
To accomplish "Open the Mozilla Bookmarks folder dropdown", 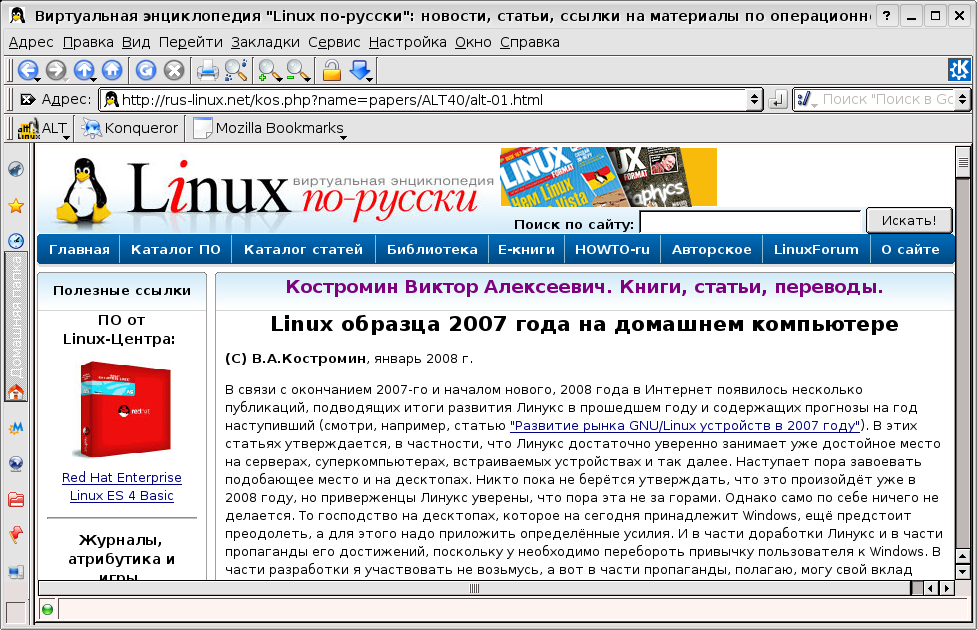I will click(270, 128).
